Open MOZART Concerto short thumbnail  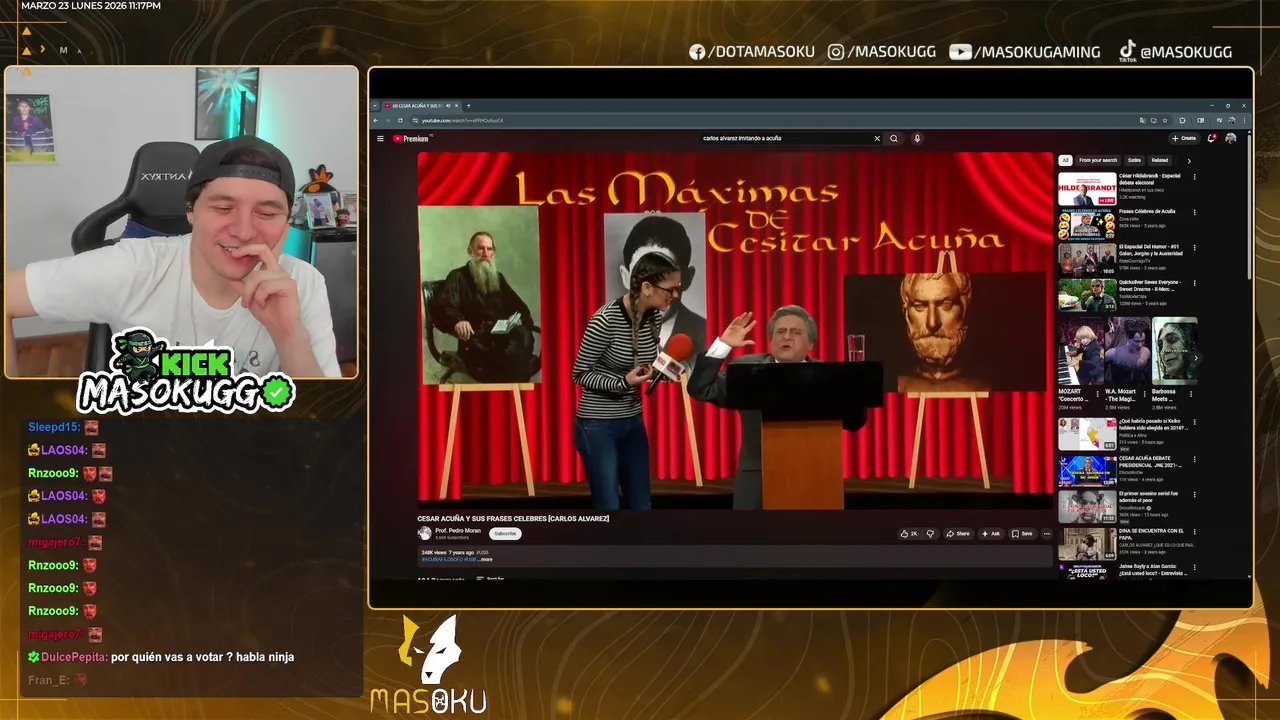(x=1080, y=351)
